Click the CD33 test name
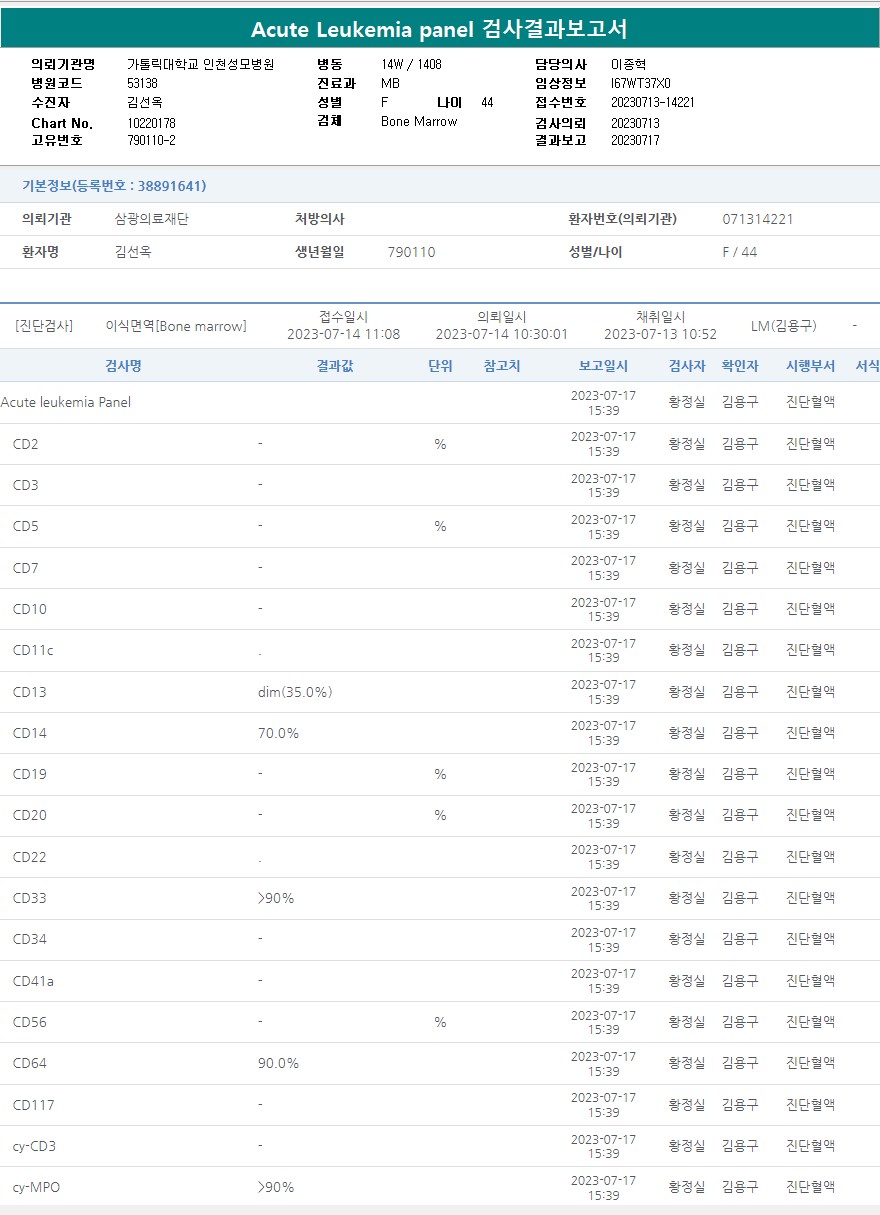The height and width of the screenshot is (1215, 880). pos(30,898)
